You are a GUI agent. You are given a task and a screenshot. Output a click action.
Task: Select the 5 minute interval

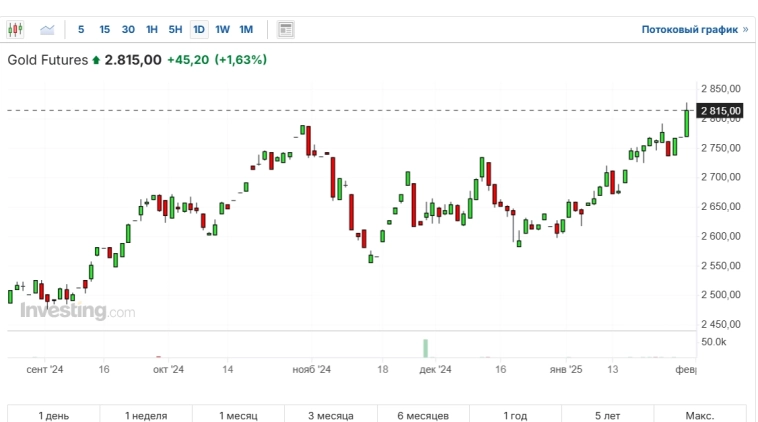(x=81, y=30)
